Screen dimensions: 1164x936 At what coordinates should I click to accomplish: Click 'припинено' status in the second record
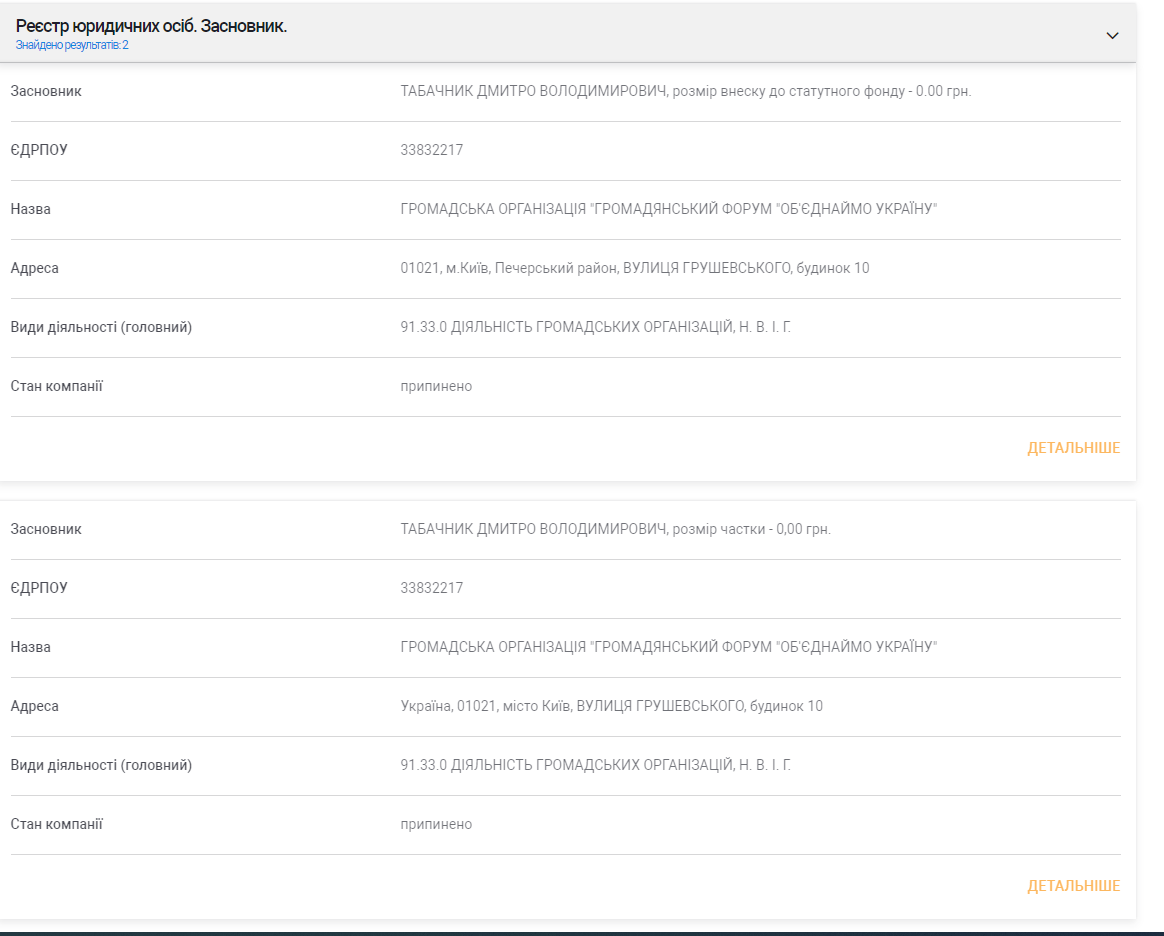[x=436, y=824]
